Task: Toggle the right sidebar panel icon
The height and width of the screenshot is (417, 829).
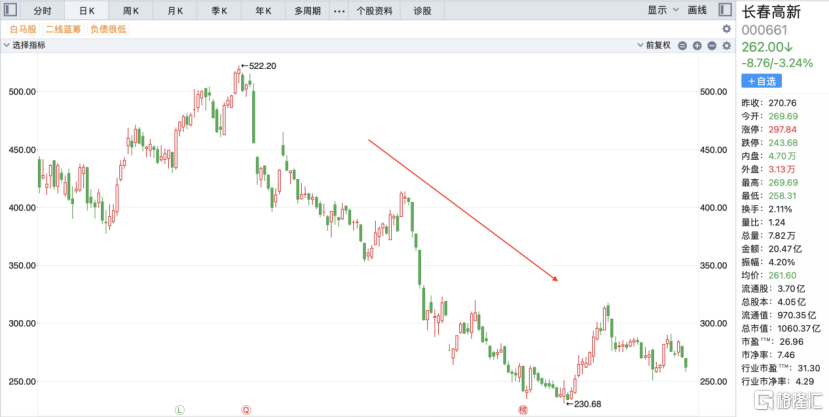Action: tap(725, 10)
